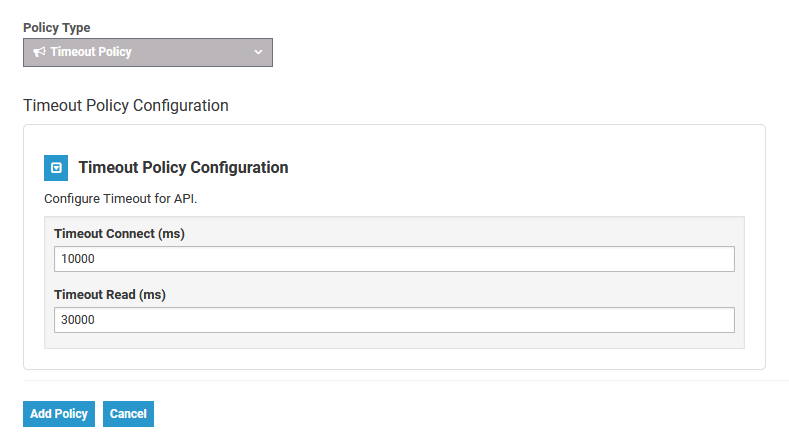Screen dimensions: 789x448
Task: Click the chevron arrow on Timeout Policy selector
Action: click(258, 52)
